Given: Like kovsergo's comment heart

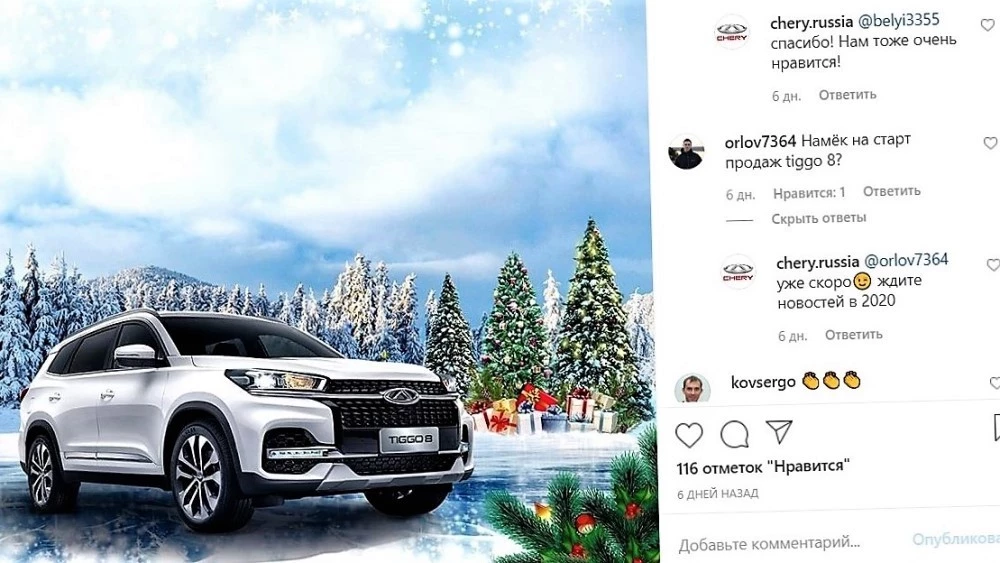Looking at the screenshot, I should click(995, 383).
